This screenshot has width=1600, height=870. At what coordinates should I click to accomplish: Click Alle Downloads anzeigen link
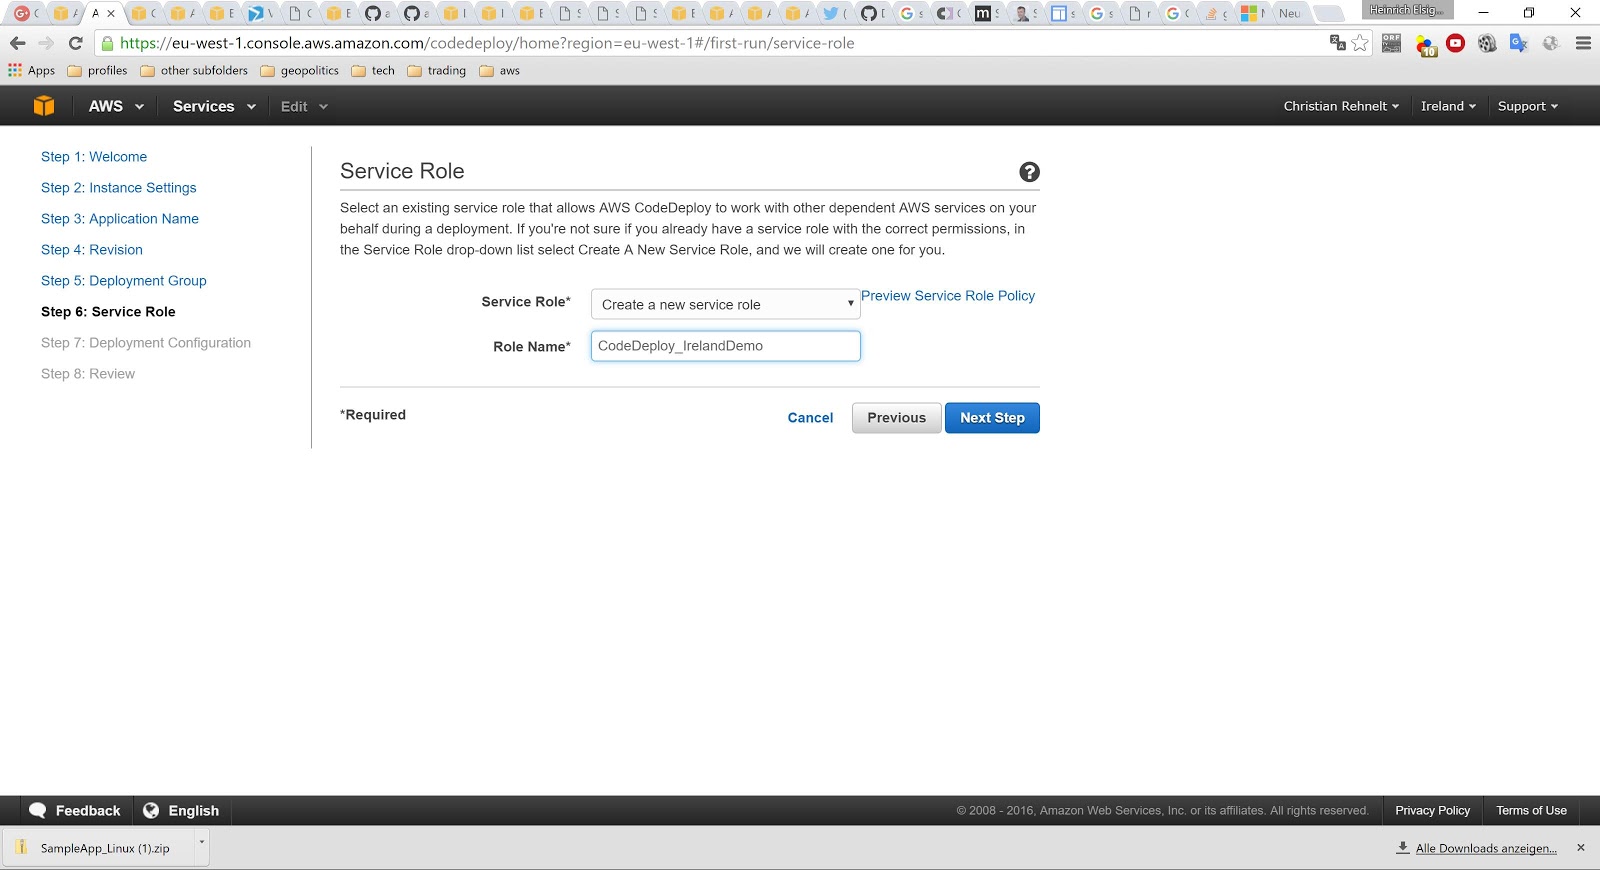[x=1486, y=848]
